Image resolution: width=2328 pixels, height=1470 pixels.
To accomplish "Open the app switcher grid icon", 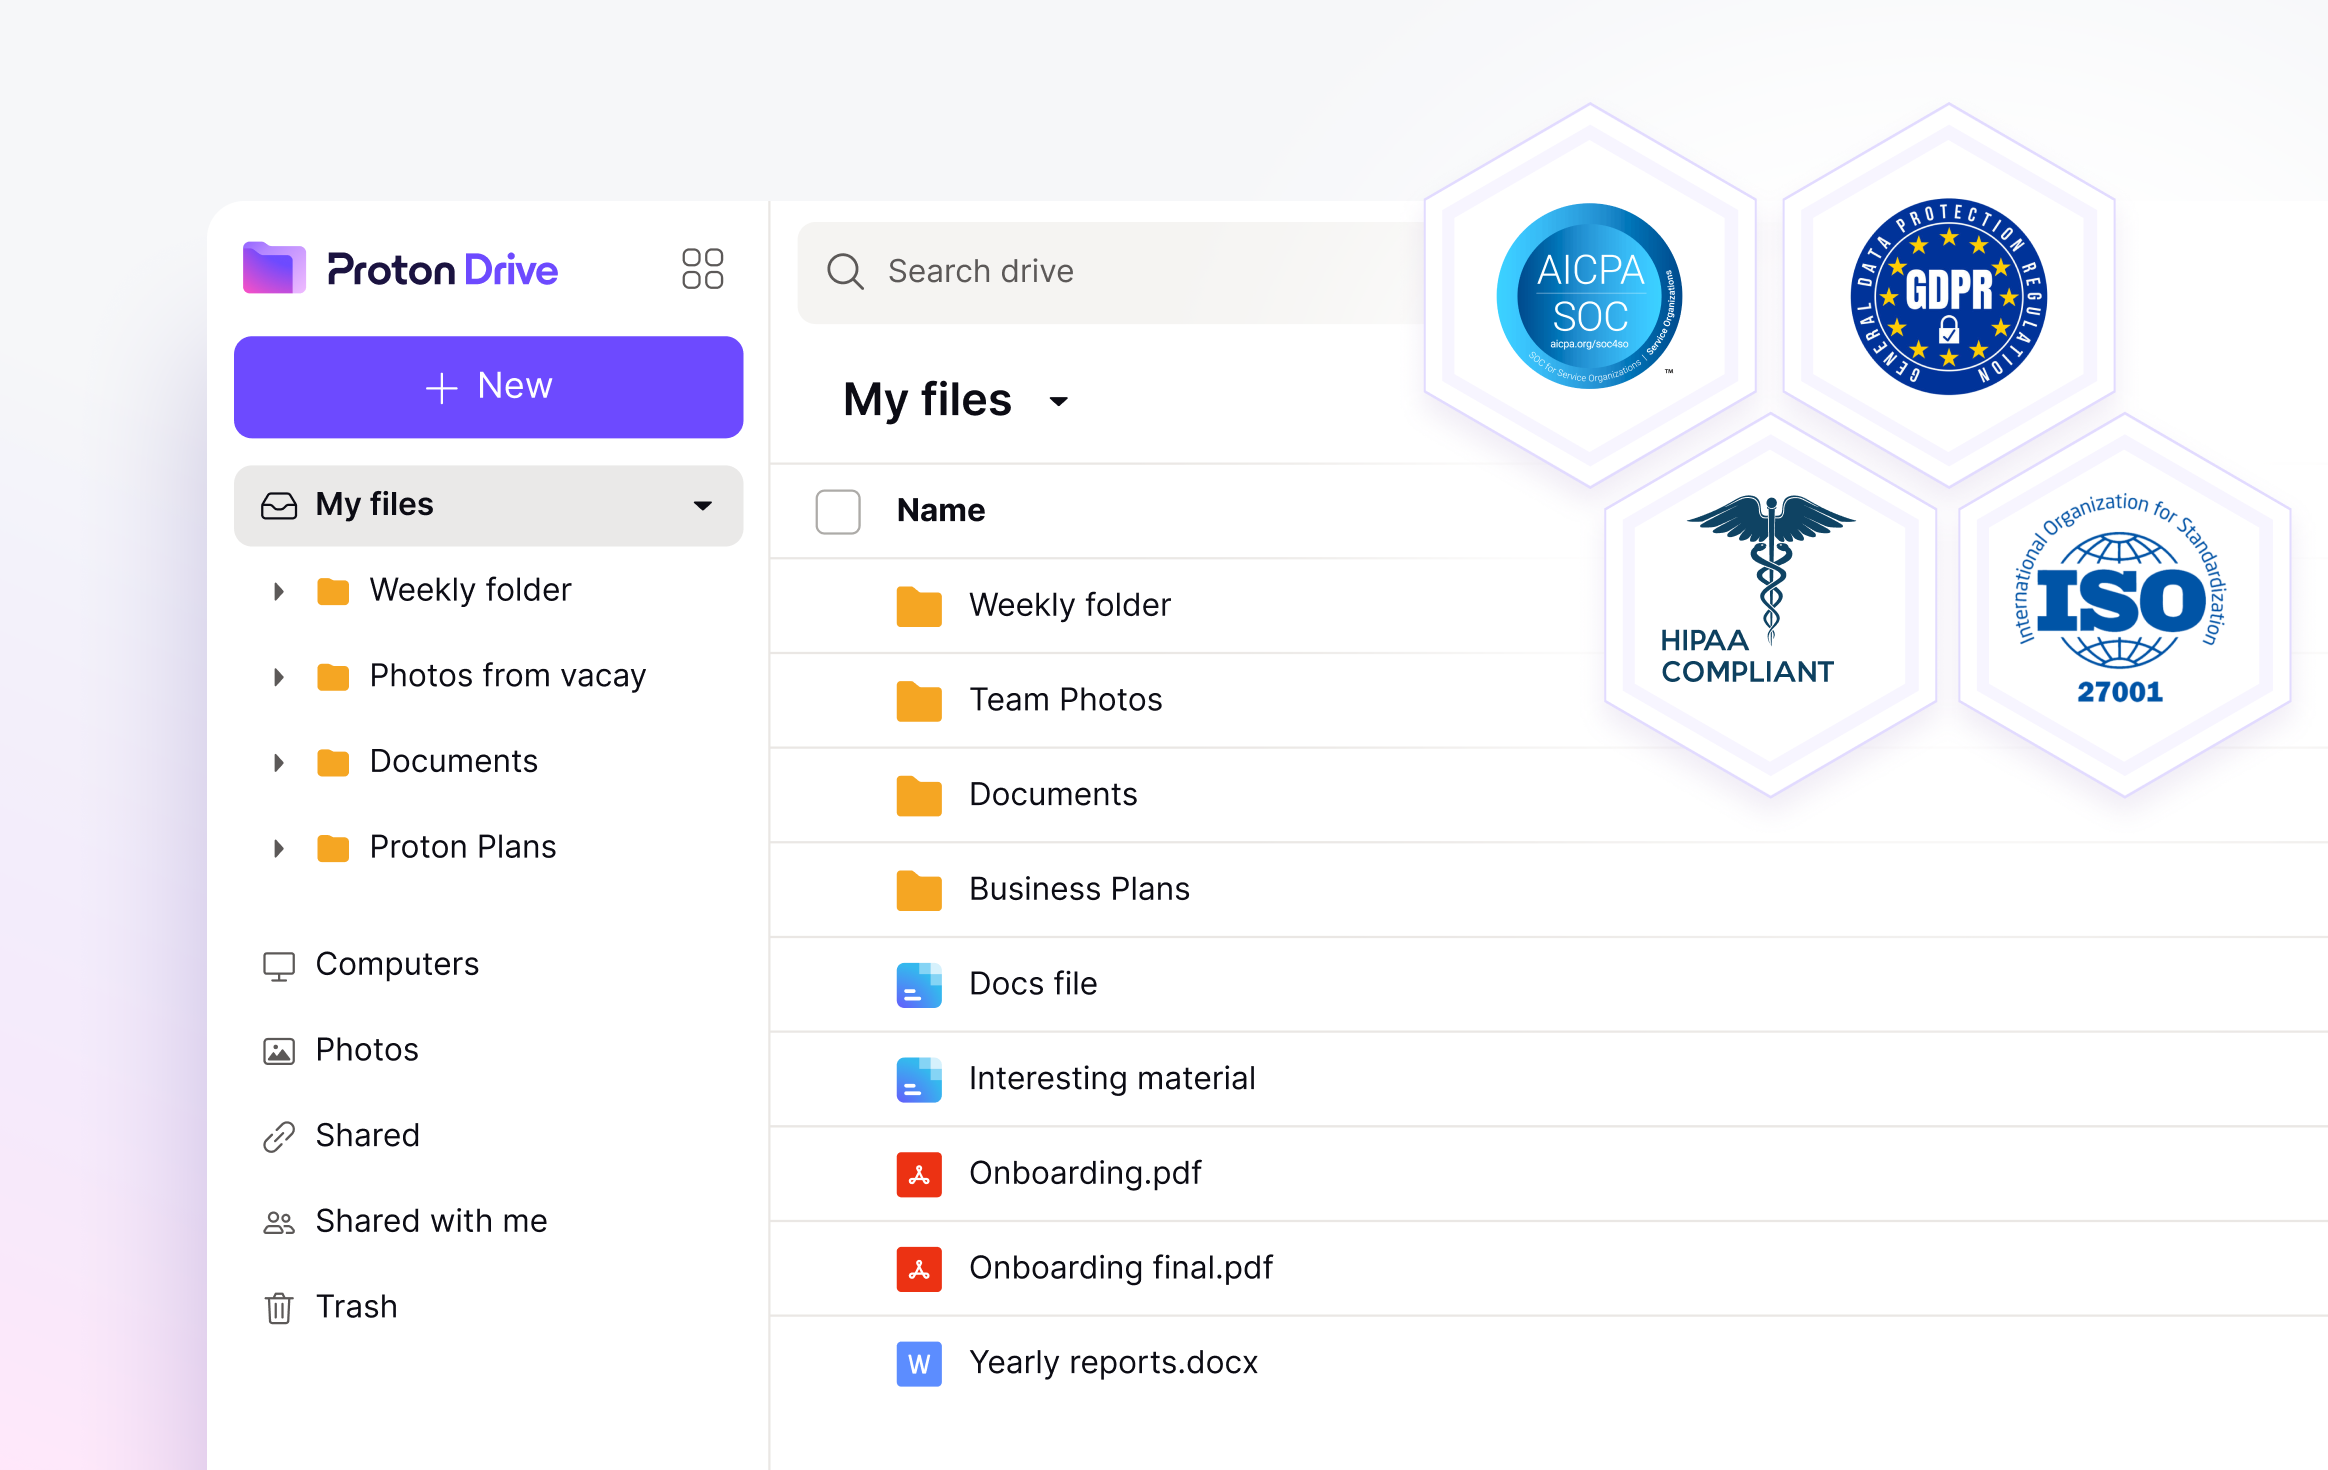I will coord(702,268).
